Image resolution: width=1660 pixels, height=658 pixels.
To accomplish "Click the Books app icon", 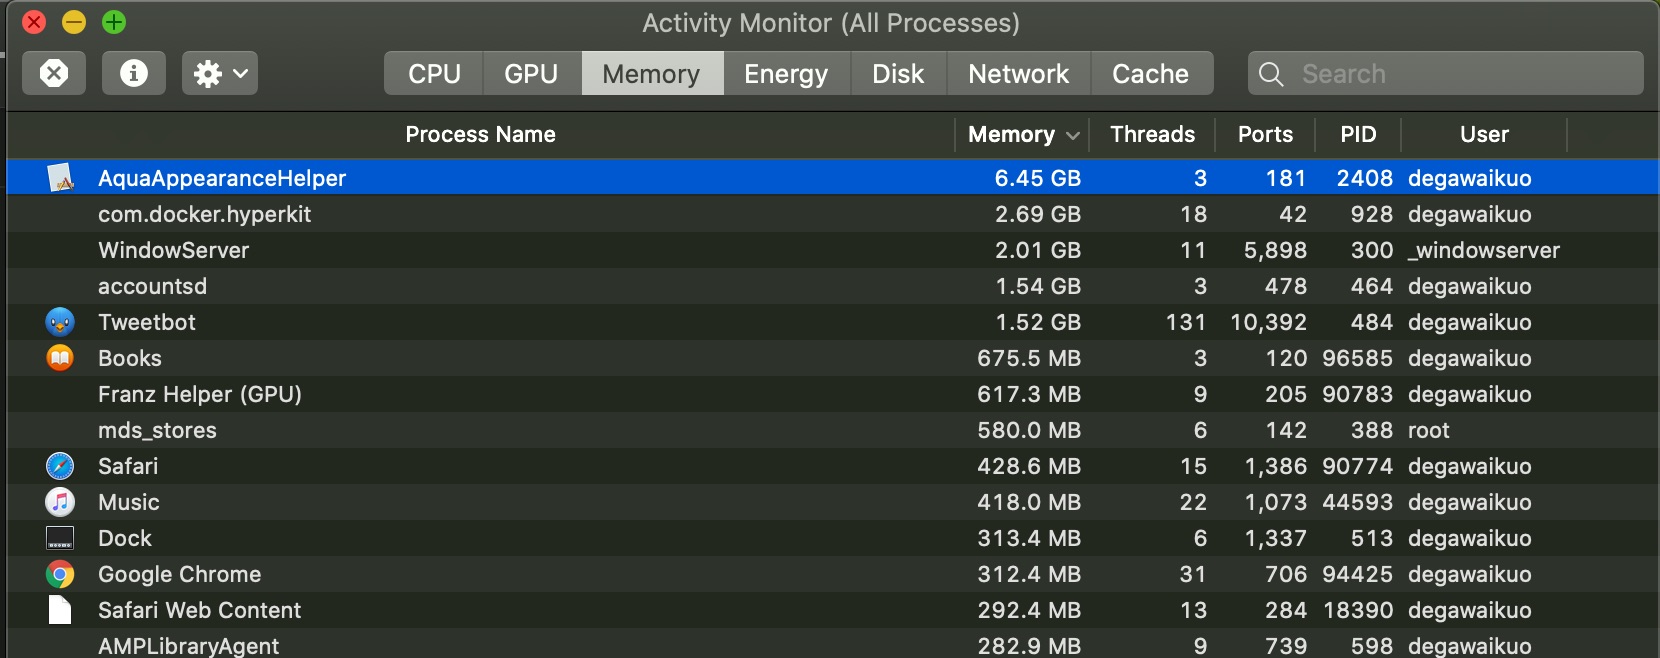I will click(x=60, y=358).
